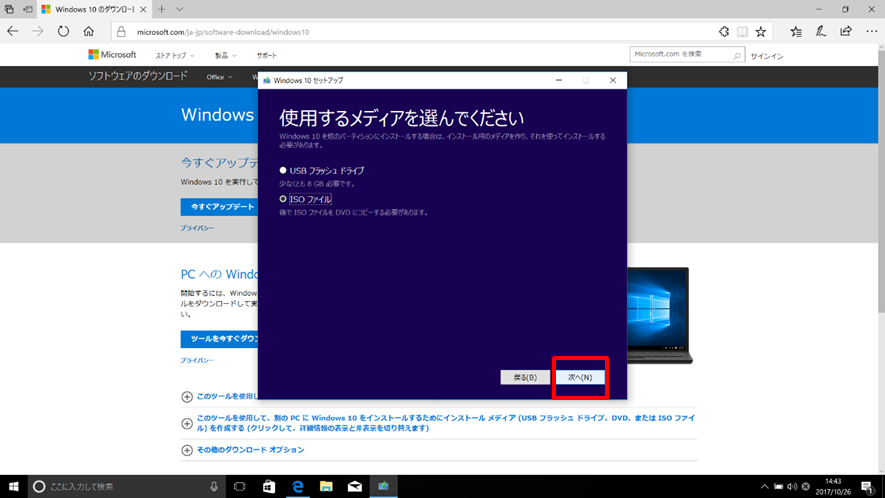Open the Favorites hub icon
Screen dimensions: 885x498
click(796, 32)
